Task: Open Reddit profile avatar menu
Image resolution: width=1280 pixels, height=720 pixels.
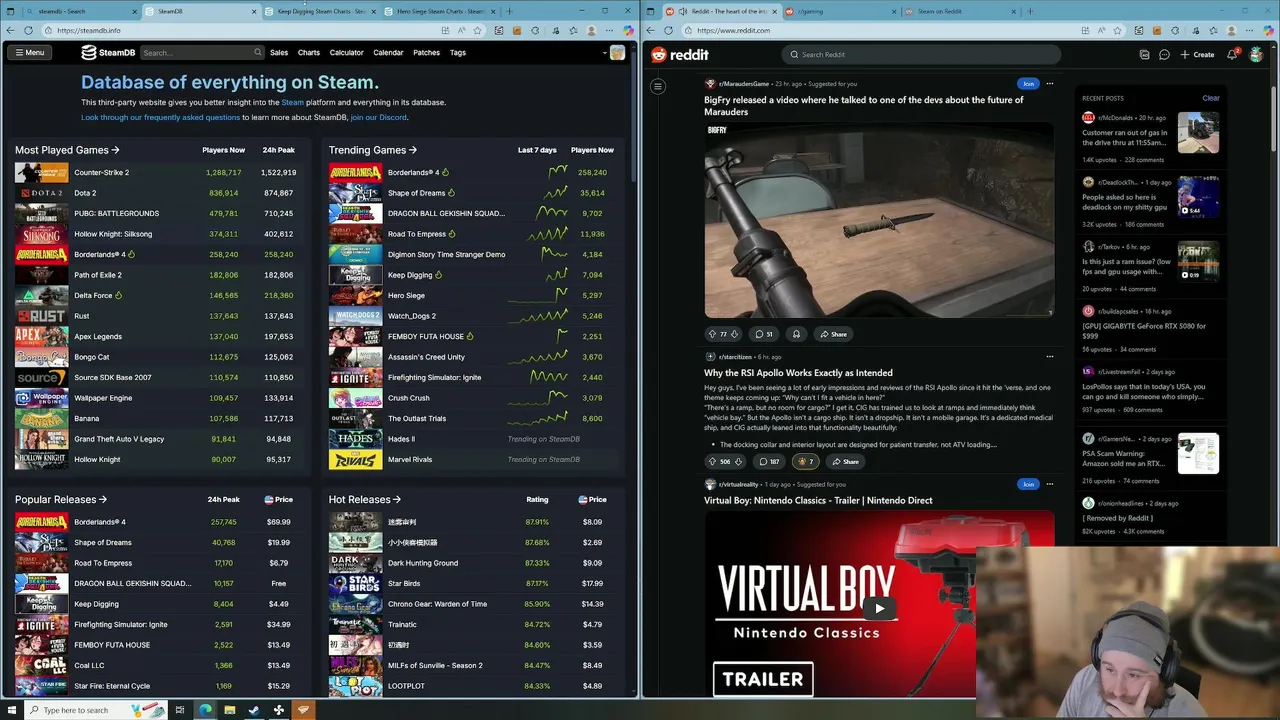Action: click(x=1256, y=55)
